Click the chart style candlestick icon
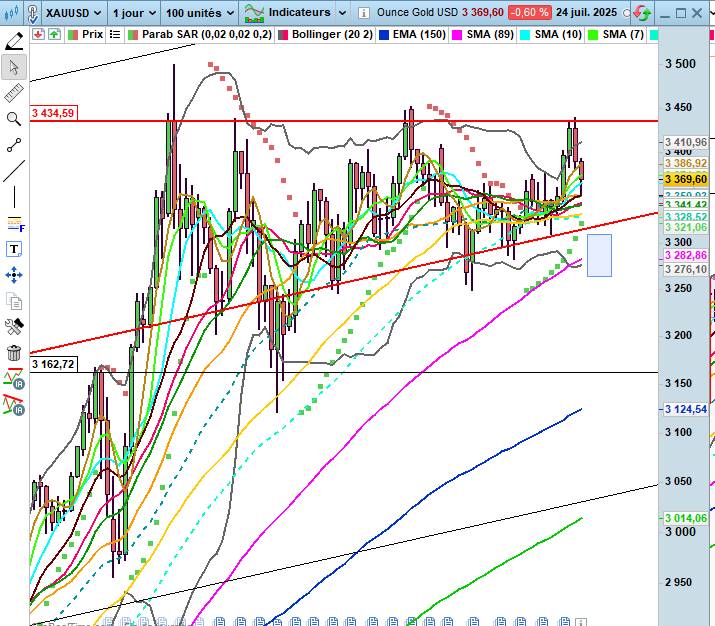The height and width of the screenshot is (626, 715). click(x=11, y=13)
